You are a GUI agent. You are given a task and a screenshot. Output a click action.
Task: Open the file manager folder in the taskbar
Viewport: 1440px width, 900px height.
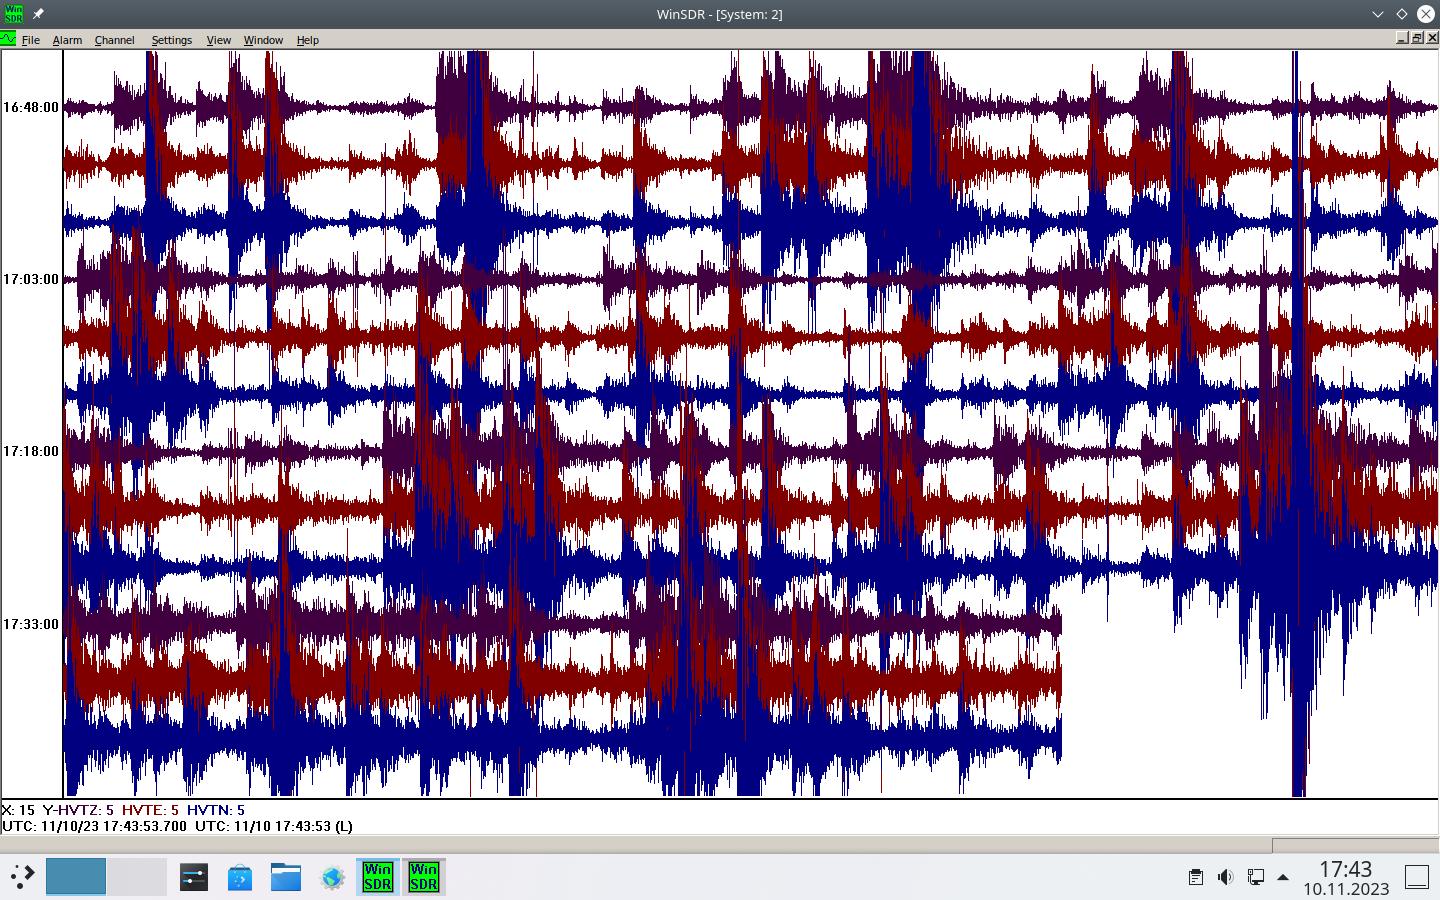click(x=285, y=877)
